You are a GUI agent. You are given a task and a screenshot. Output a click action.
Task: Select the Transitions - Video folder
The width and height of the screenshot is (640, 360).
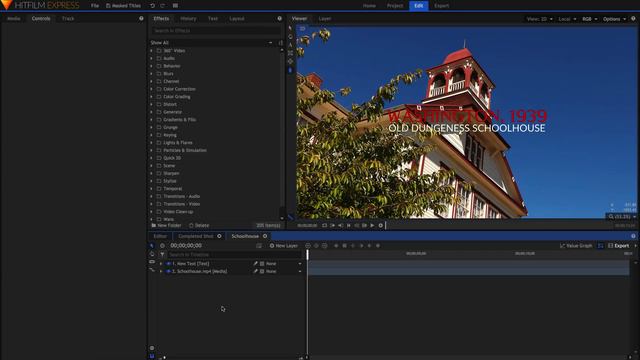coord(182,204)
